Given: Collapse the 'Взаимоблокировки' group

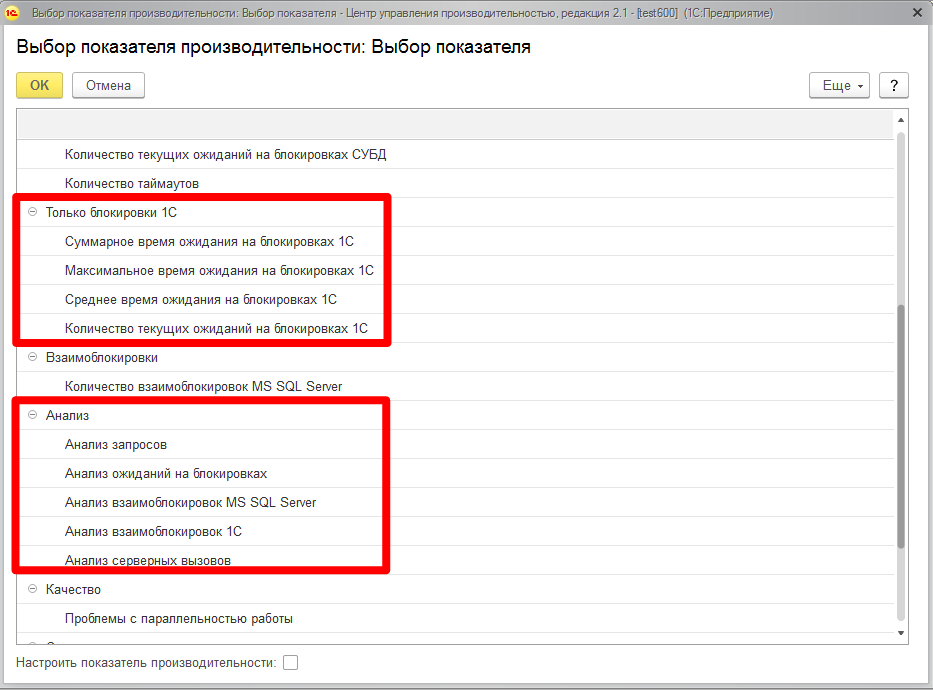Looking at the screenshot, I should coord(33,357).
